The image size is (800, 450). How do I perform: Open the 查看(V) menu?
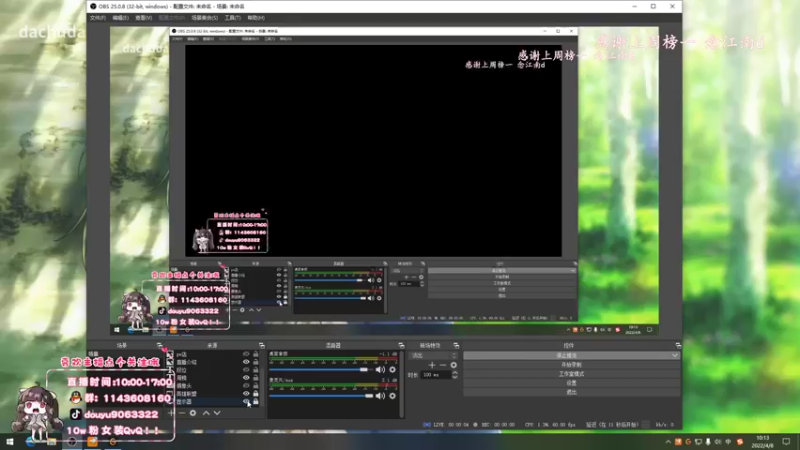(x=143, y=18)
